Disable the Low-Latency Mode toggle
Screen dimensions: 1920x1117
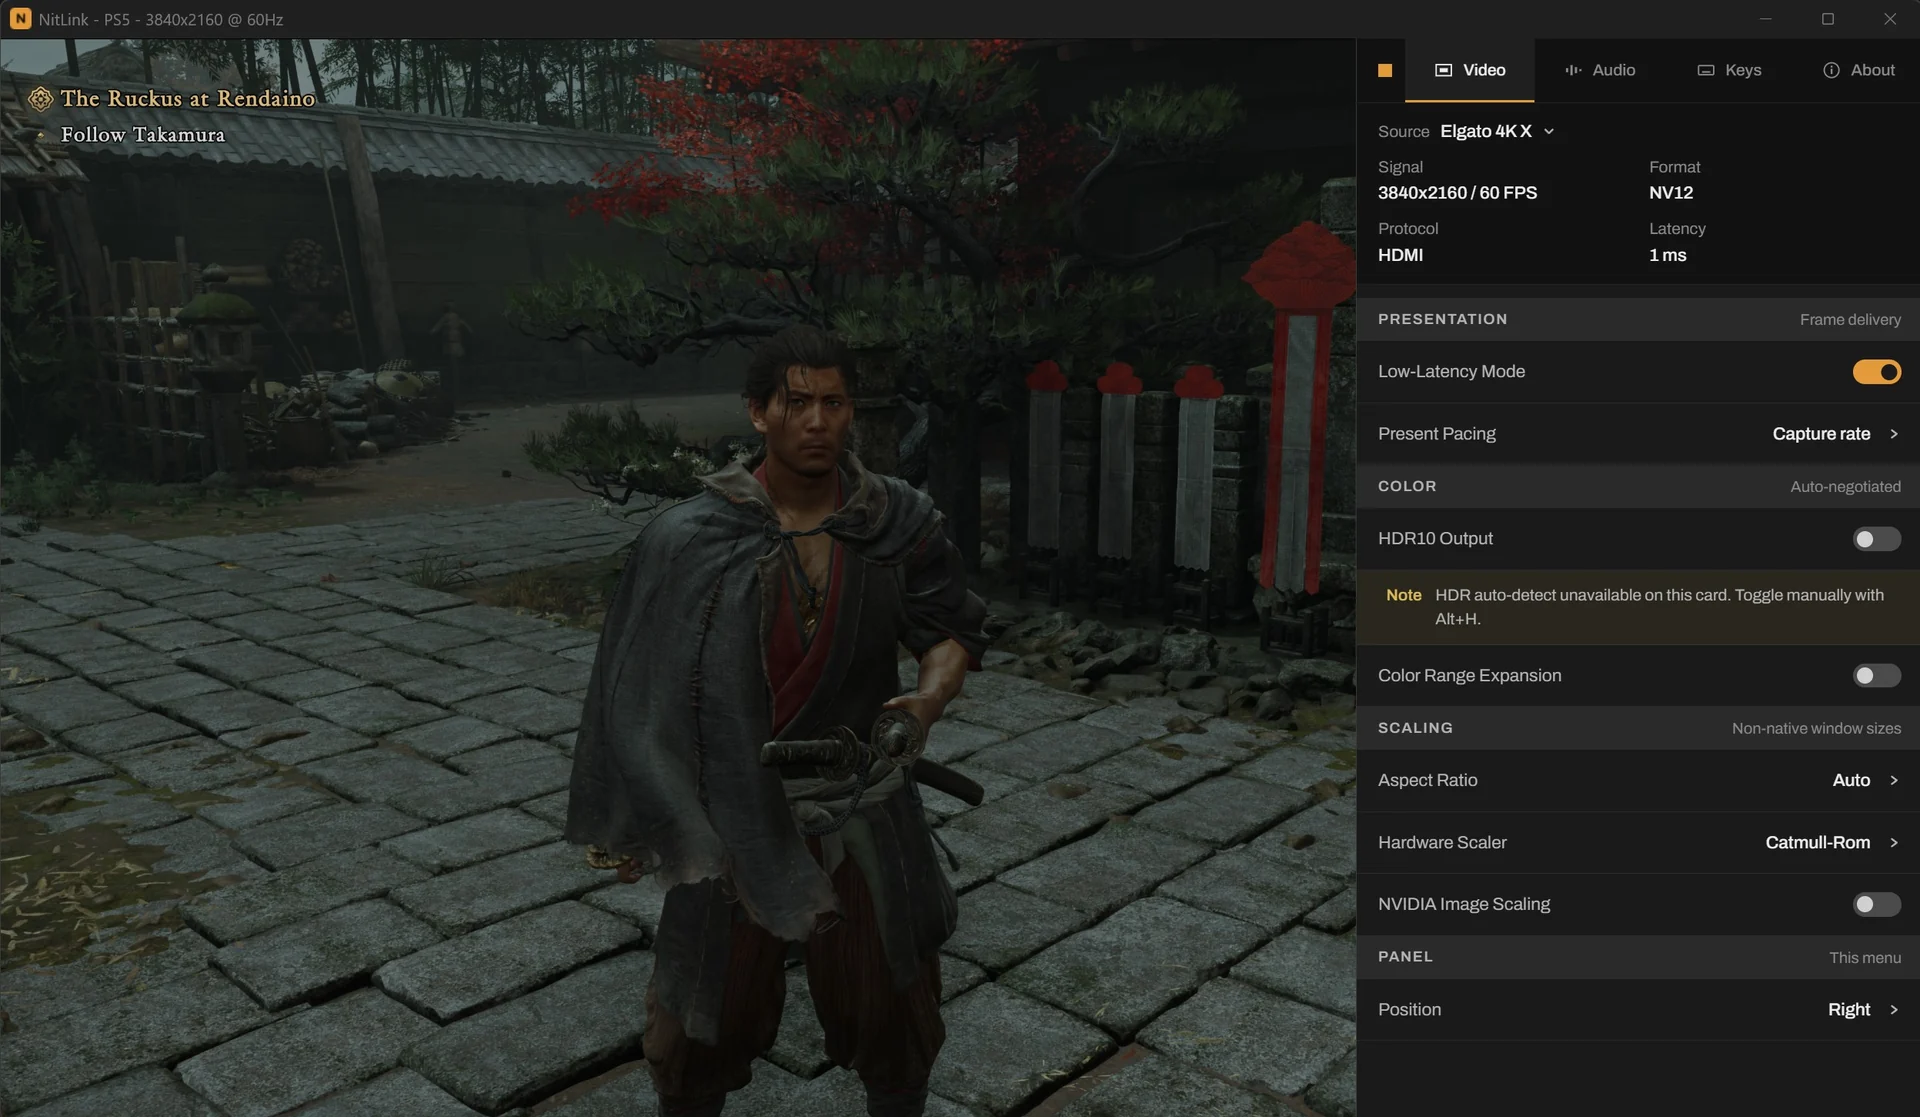[x=1876, y=372]
